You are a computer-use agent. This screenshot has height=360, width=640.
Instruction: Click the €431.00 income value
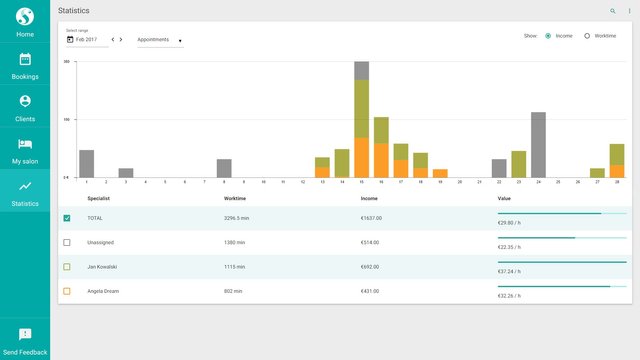tap(370, 291)
